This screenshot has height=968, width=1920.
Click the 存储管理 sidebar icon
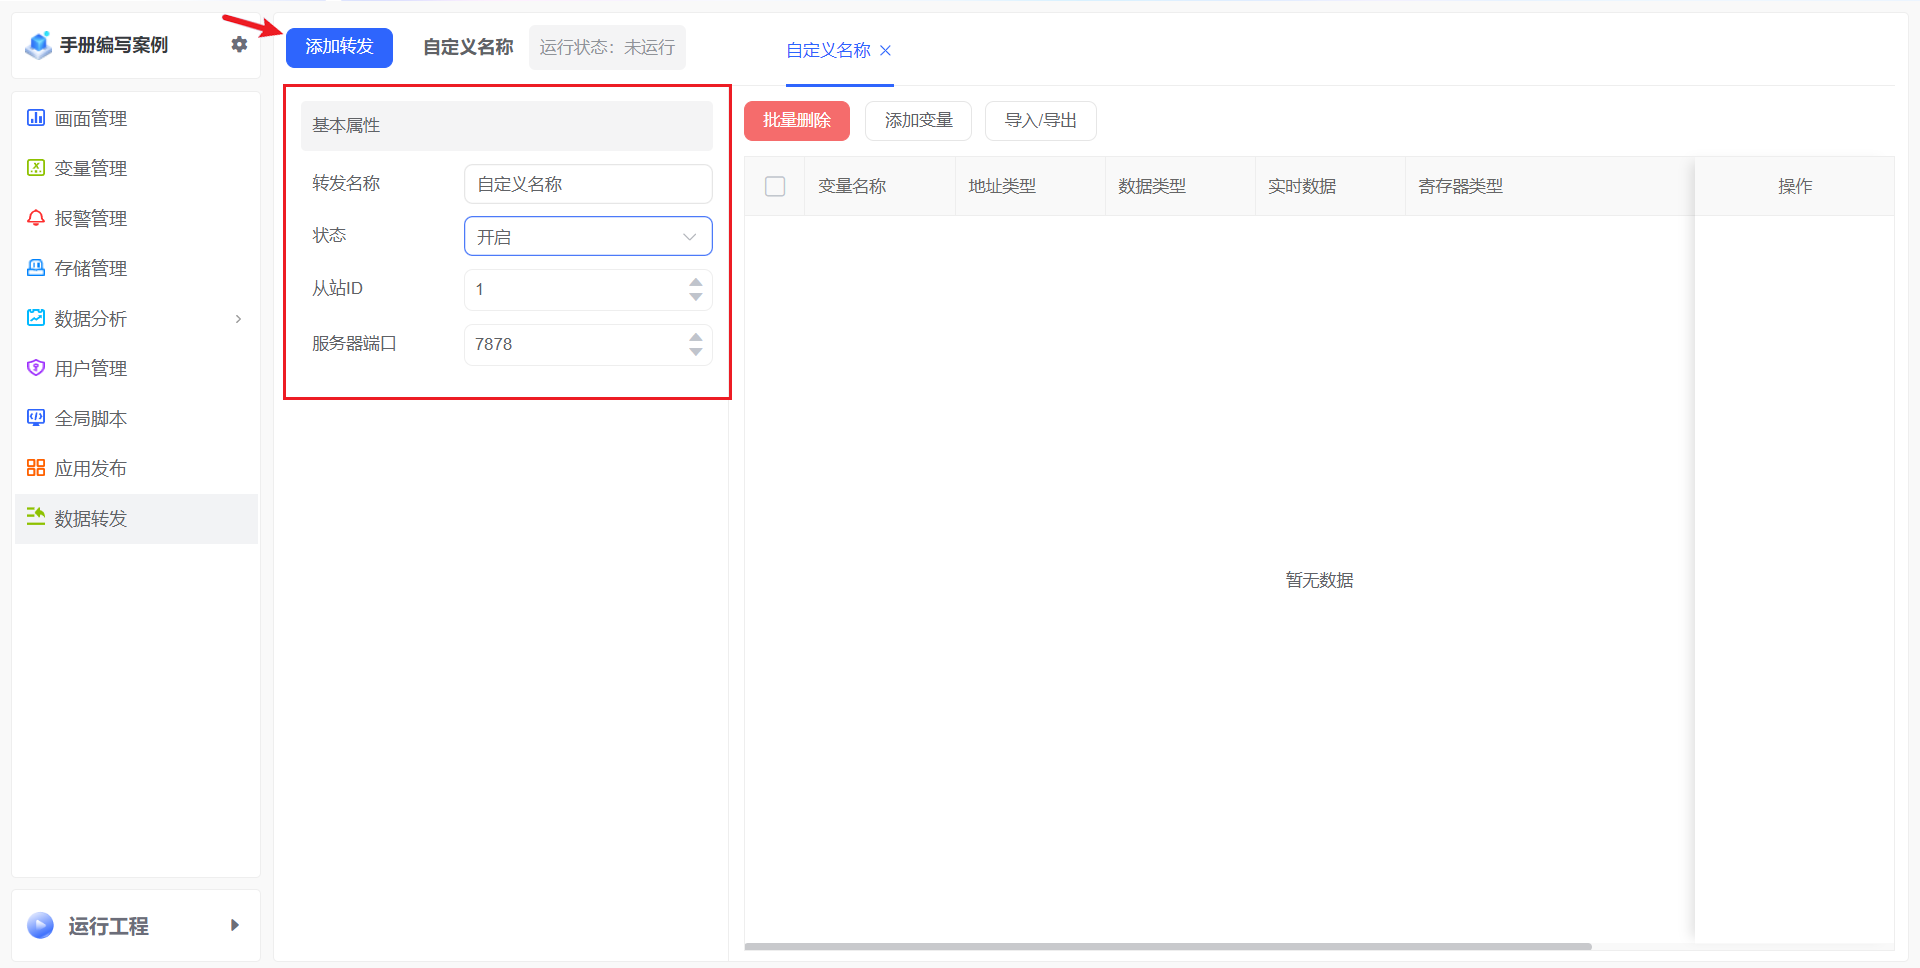tap(36, 268)
